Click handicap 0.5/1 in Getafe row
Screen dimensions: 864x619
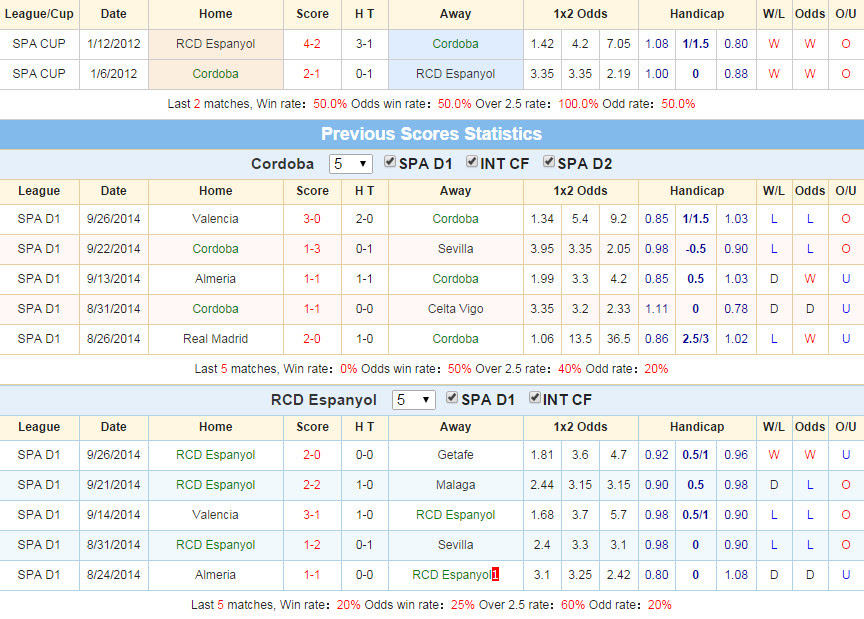[695, 455]
